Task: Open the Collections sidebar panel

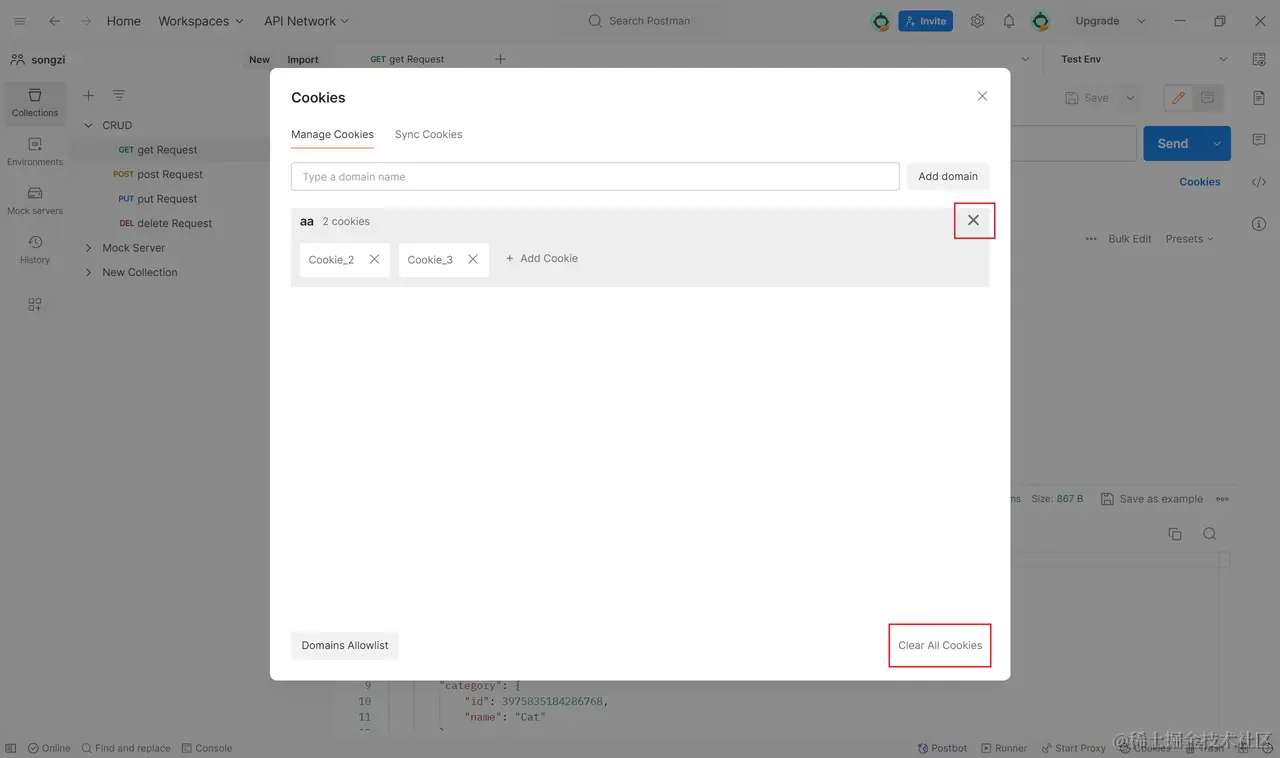Action: (x=35, y=101)
